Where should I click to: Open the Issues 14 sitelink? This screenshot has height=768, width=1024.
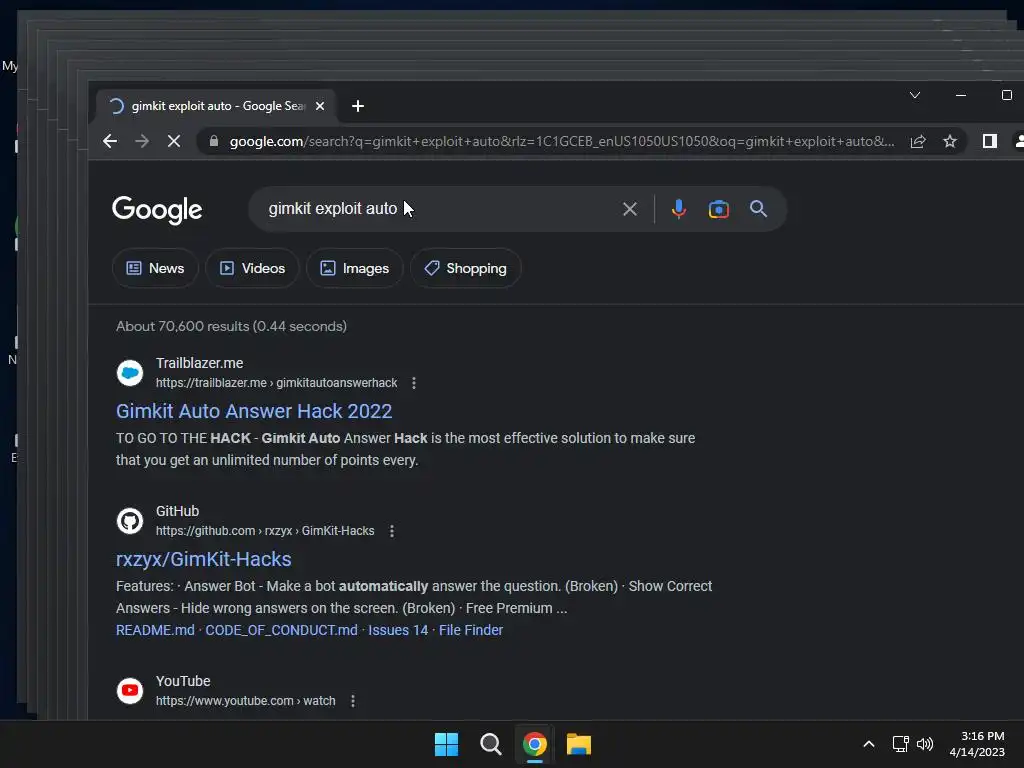pyautogui.click(x=398, y=630)
